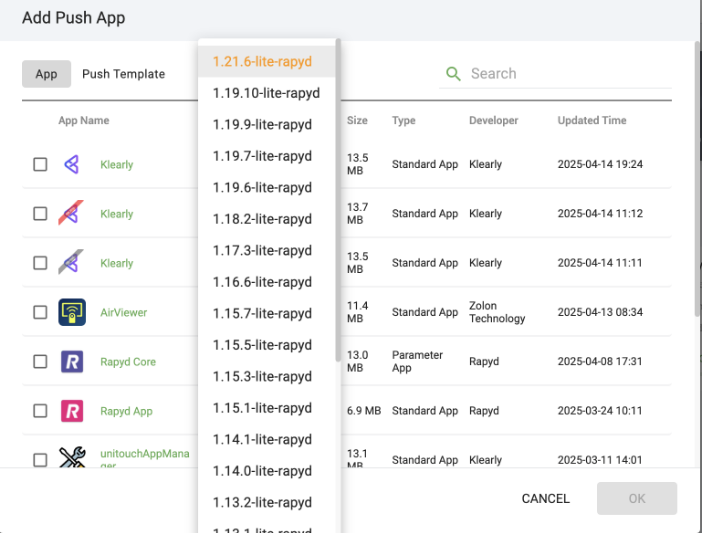Open the Klearly link updated 11:12

pos(117,214)
